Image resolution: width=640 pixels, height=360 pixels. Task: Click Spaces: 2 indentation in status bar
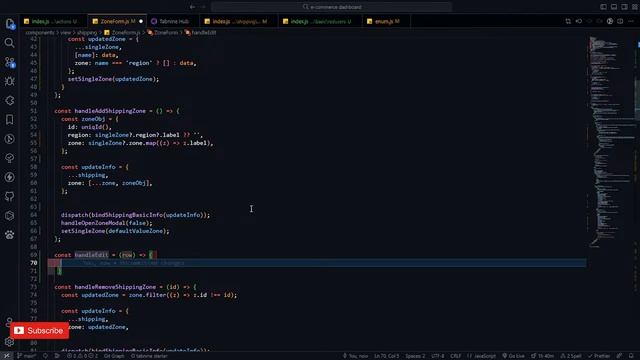415,356
